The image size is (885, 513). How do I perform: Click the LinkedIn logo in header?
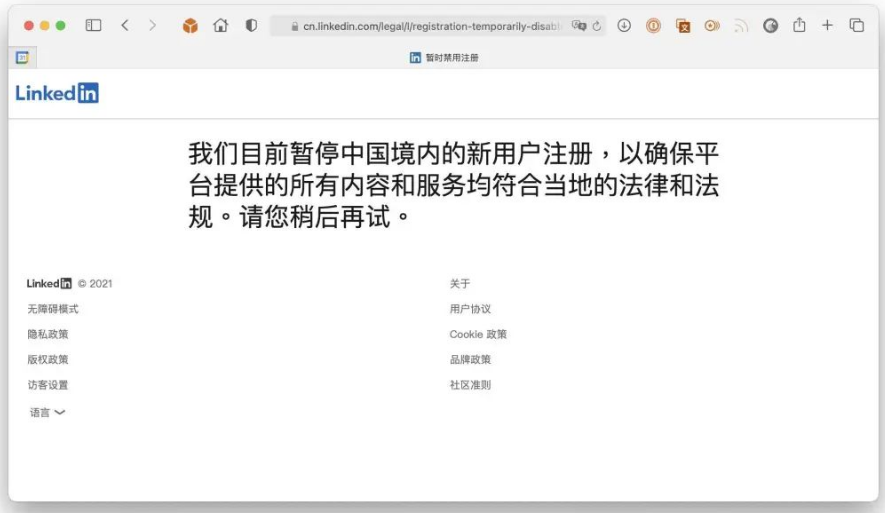[x=57, y=94]
